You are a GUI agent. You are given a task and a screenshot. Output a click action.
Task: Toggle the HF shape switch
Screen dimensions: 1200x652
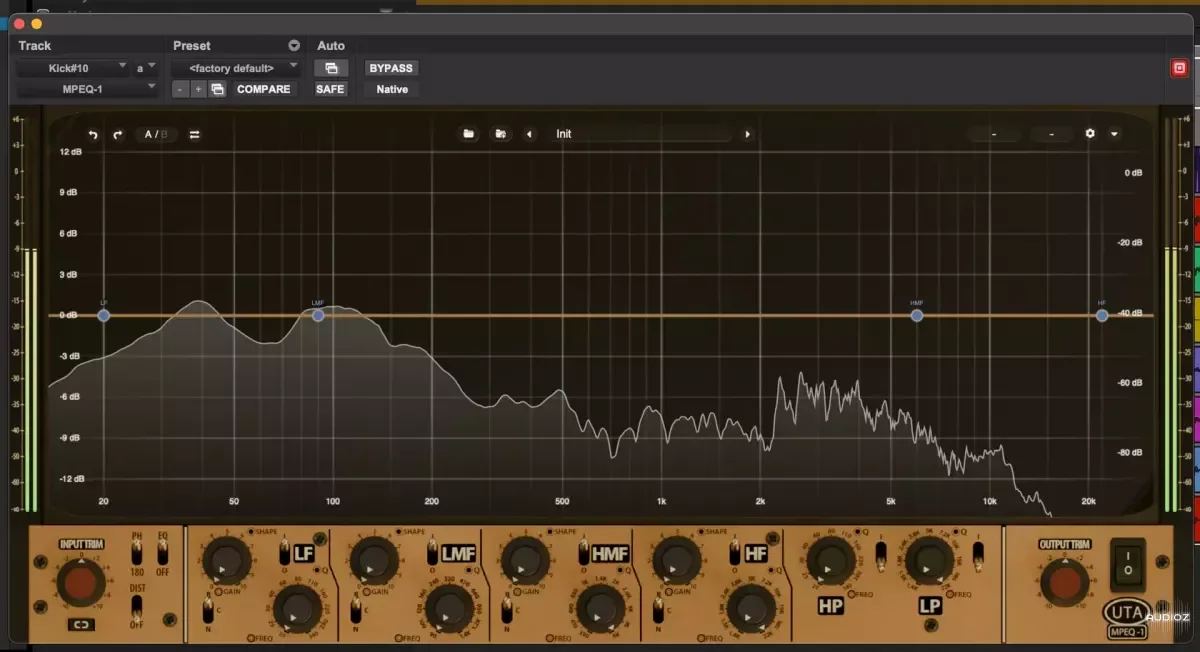pyautogui.click(x=733, y=552)
